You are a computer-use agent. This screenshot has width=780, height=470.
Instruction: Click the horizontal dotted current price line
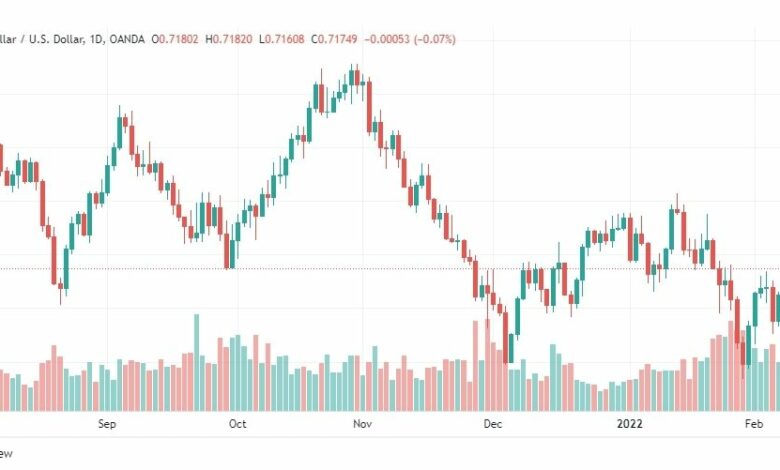[x=390, y=269]
